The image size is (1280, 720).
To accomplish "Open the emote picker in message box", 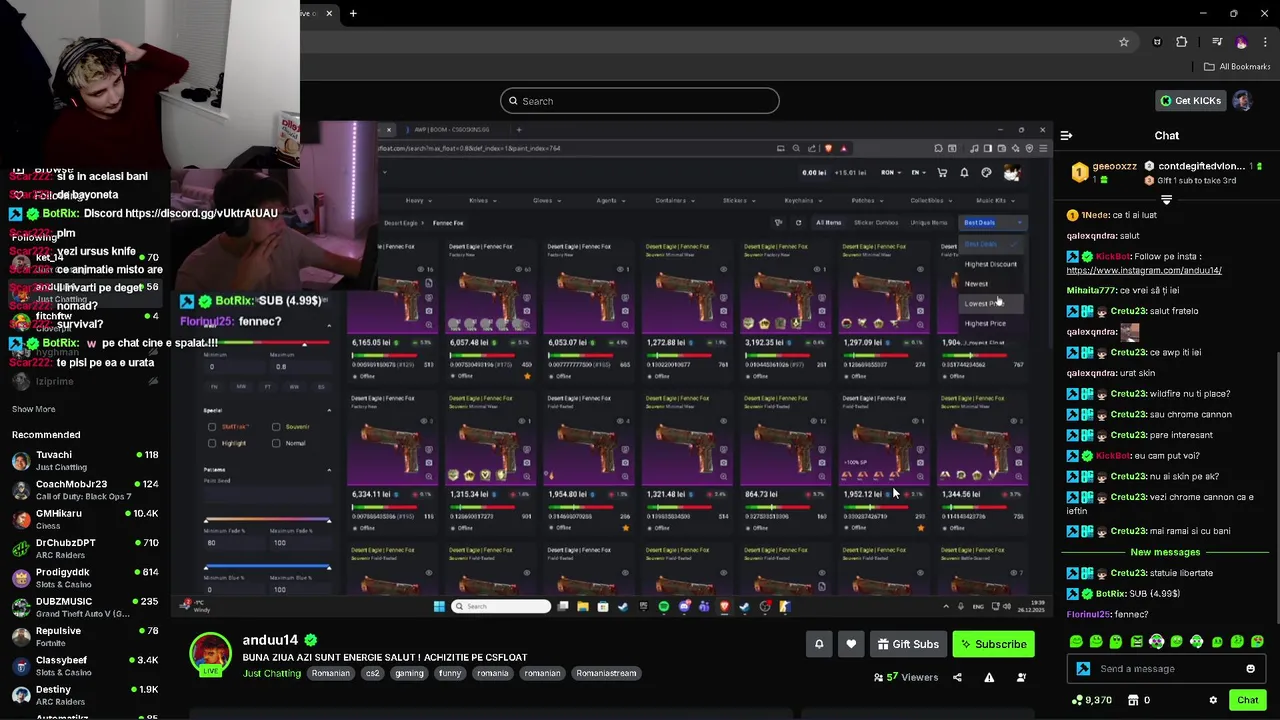I will [1250, 669].
